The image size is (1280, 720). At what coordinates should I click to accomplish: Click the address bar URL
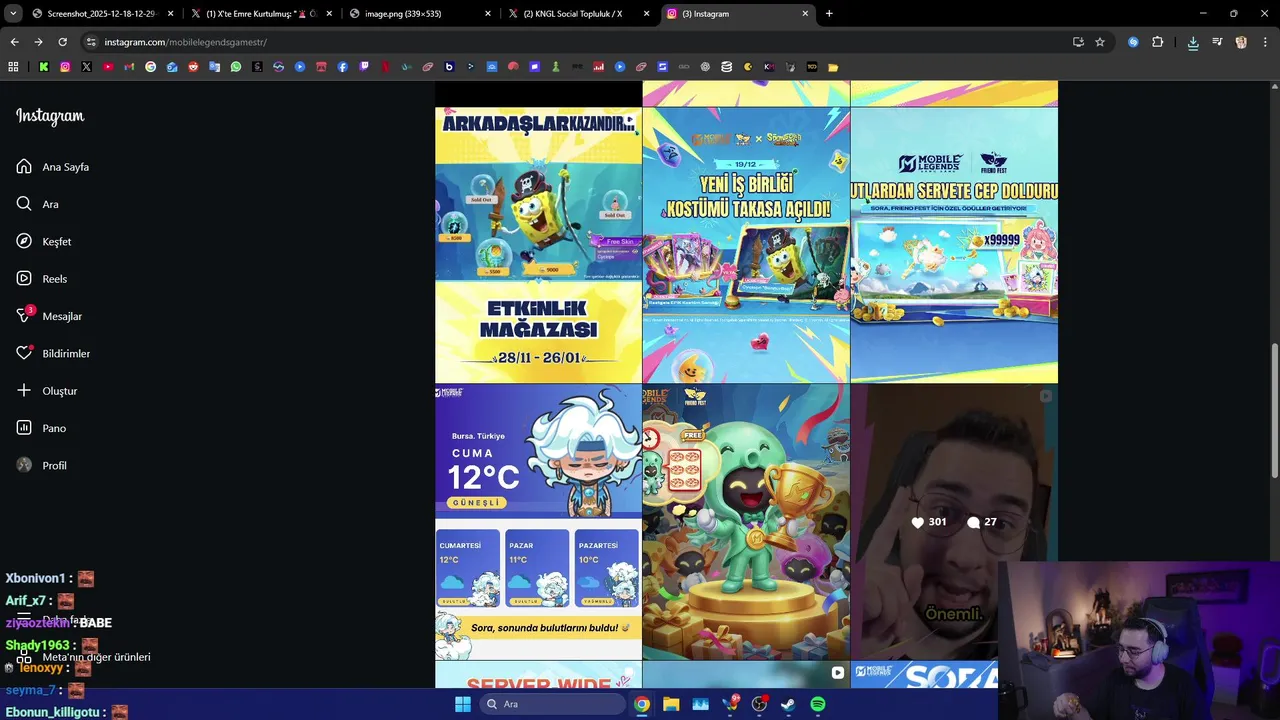(185, 42)
